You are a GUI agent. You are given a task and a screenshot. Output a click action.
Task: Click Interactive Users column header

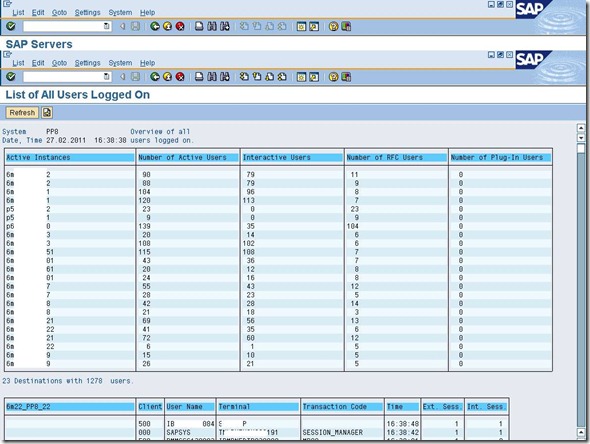click(x=292, y=157)
